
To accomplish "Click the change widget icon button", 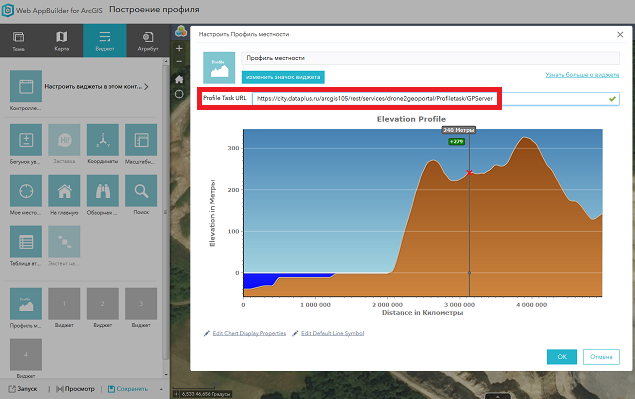I will coord(283,77).
